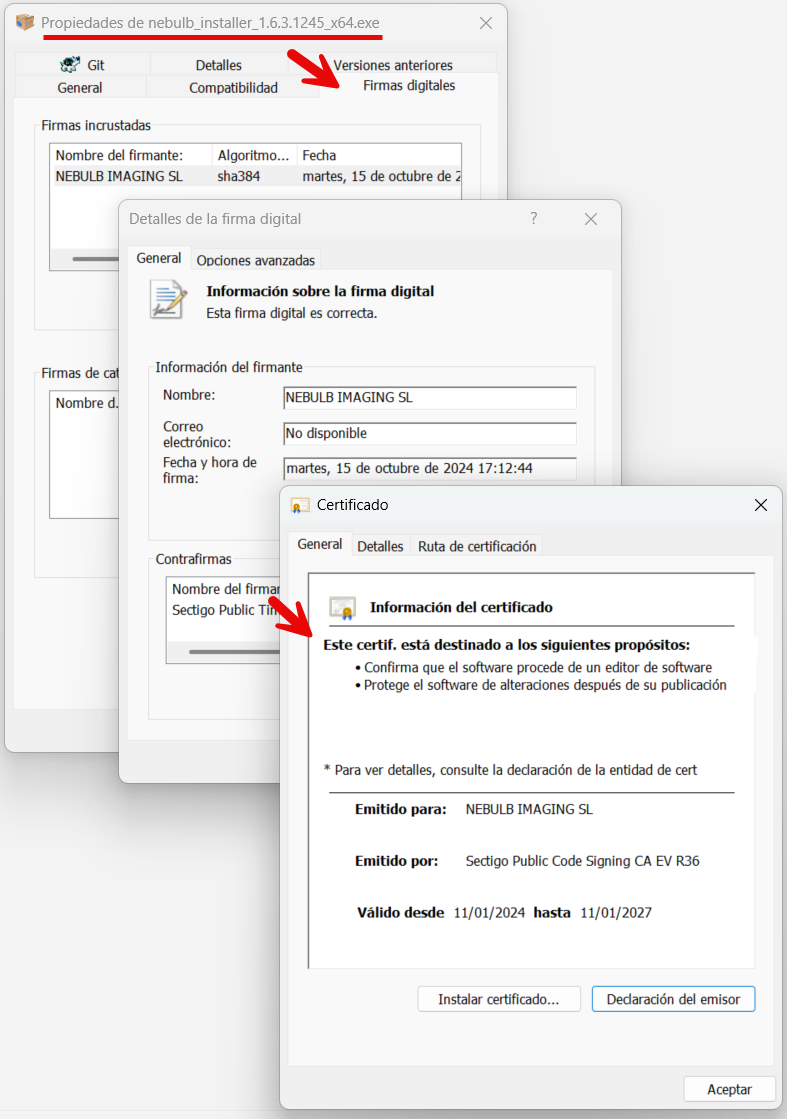This screenshot has width=787, height=1119.
Task: Click the certificate icon in Certificado title bar
Action: coord(300,505)
